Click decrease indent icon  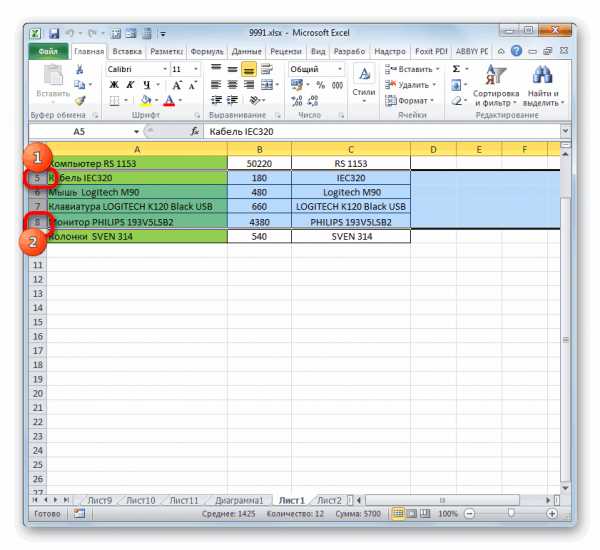(x=216, y=100)
